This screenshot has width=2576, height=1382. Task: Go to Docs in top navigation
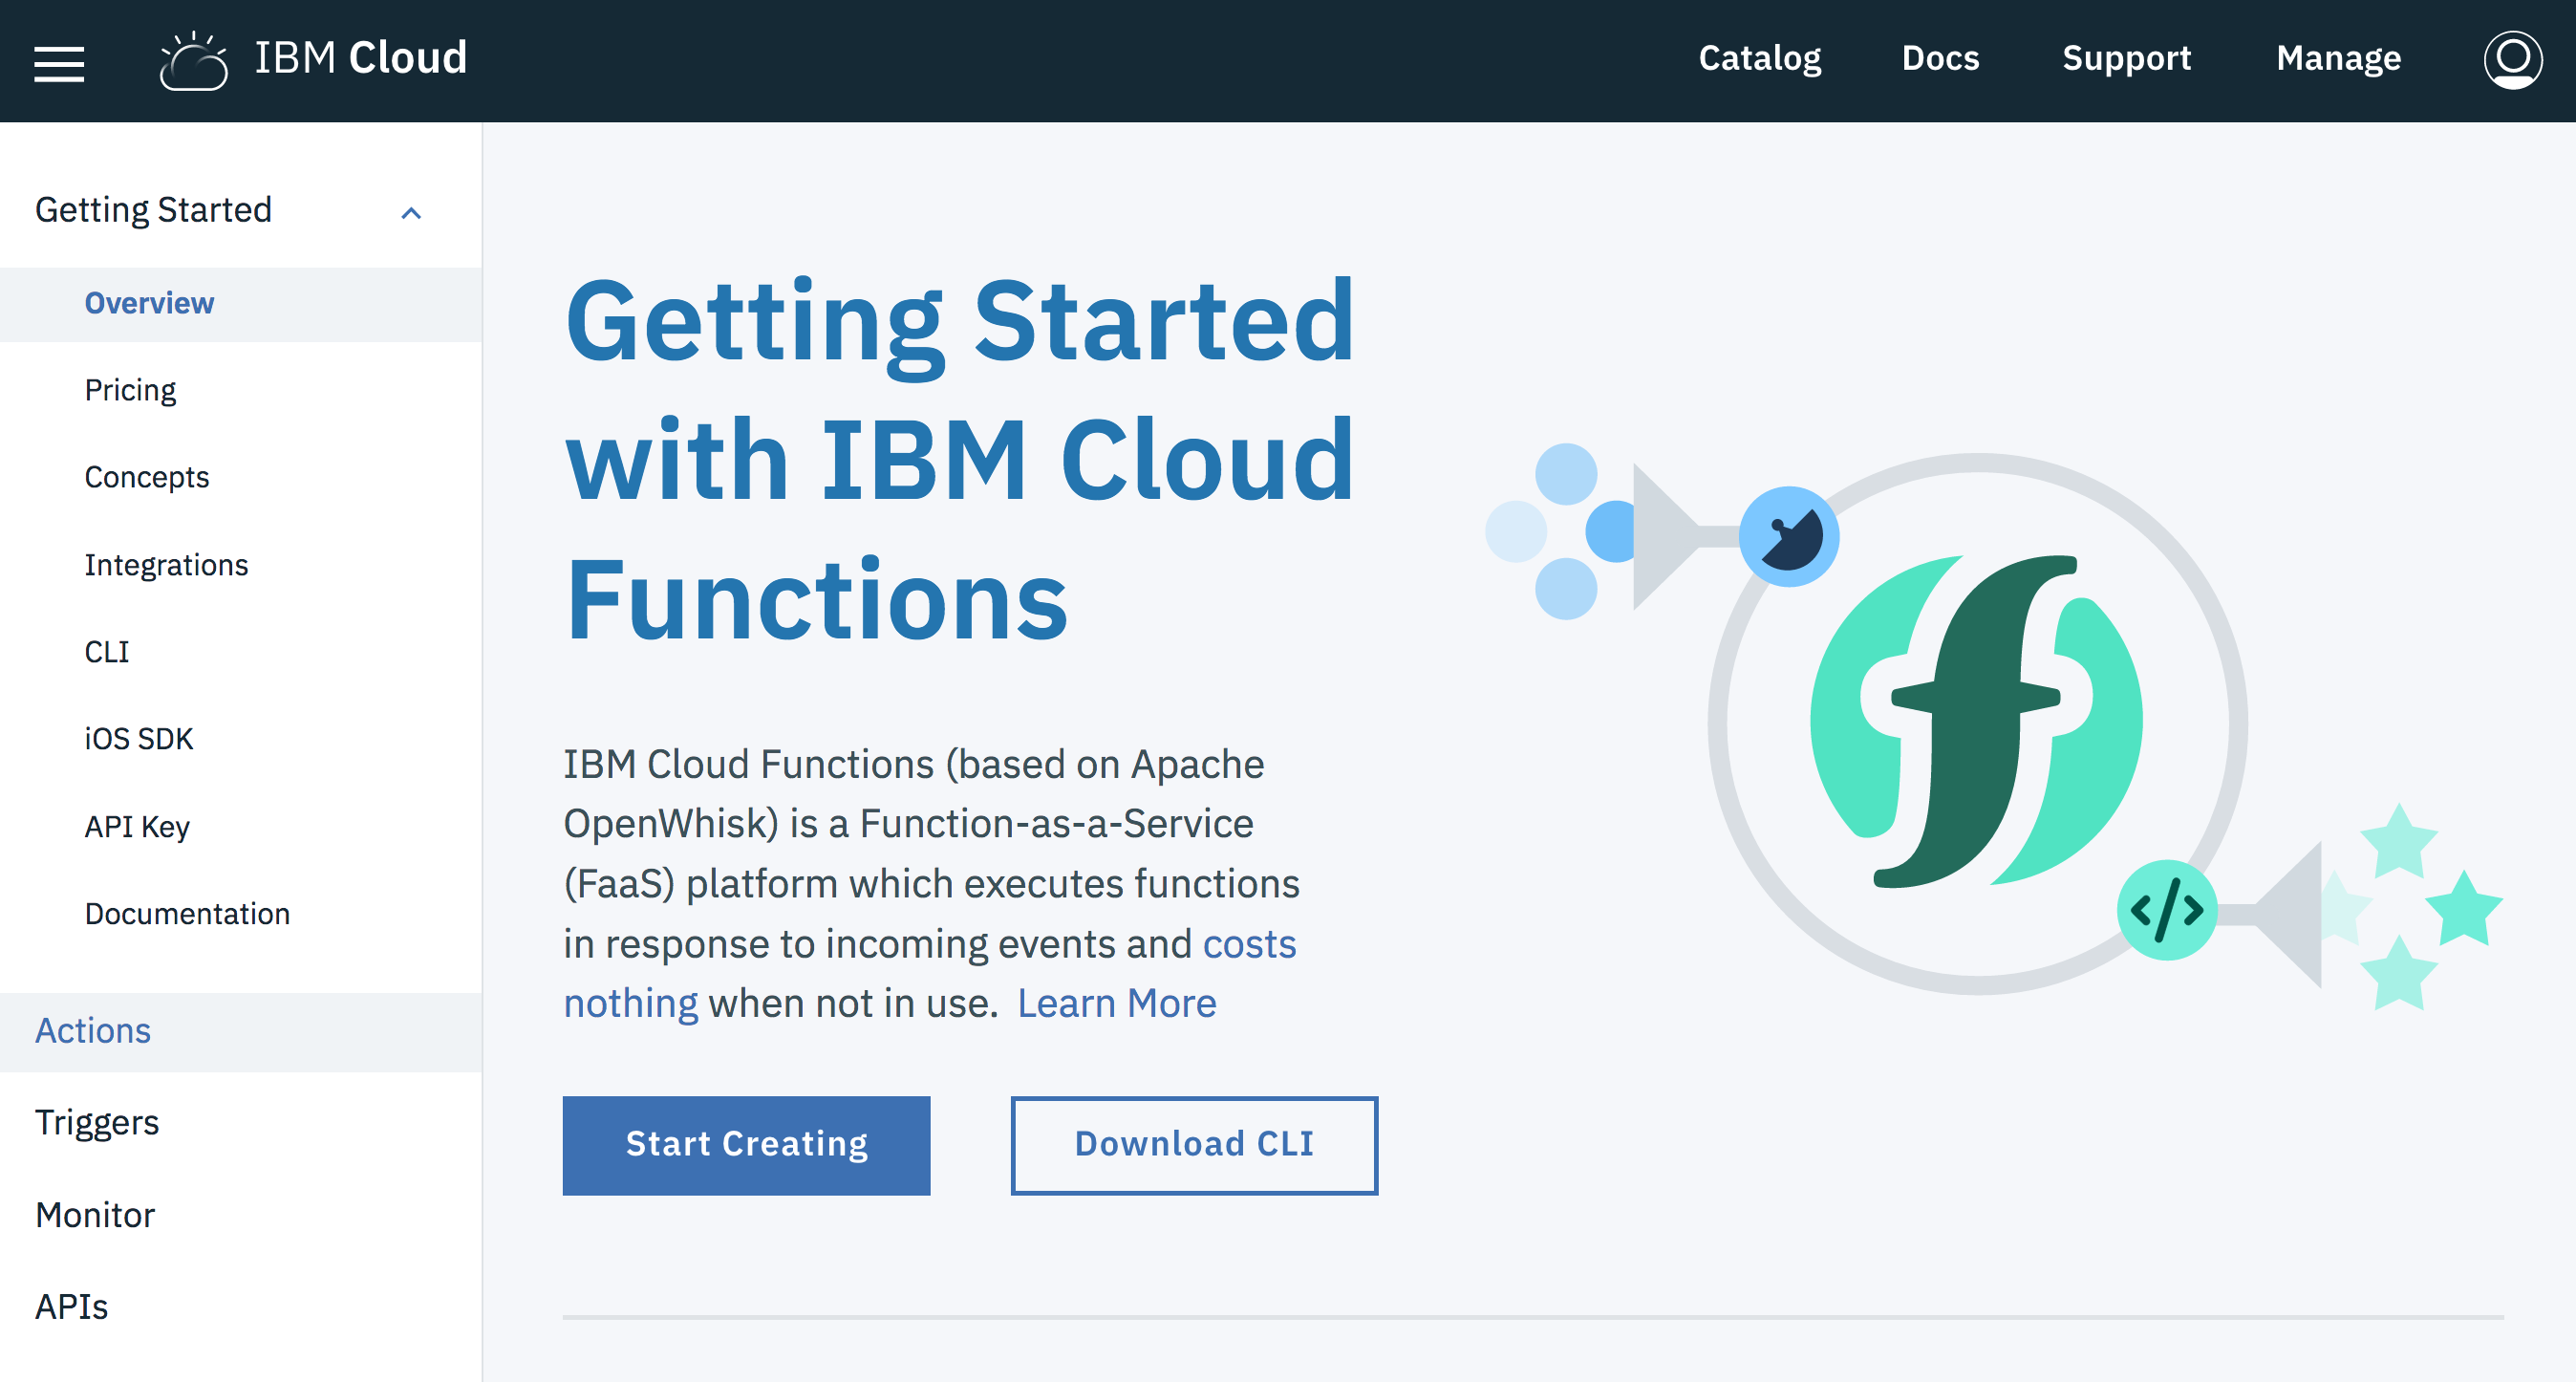[x=1940, y=58]
